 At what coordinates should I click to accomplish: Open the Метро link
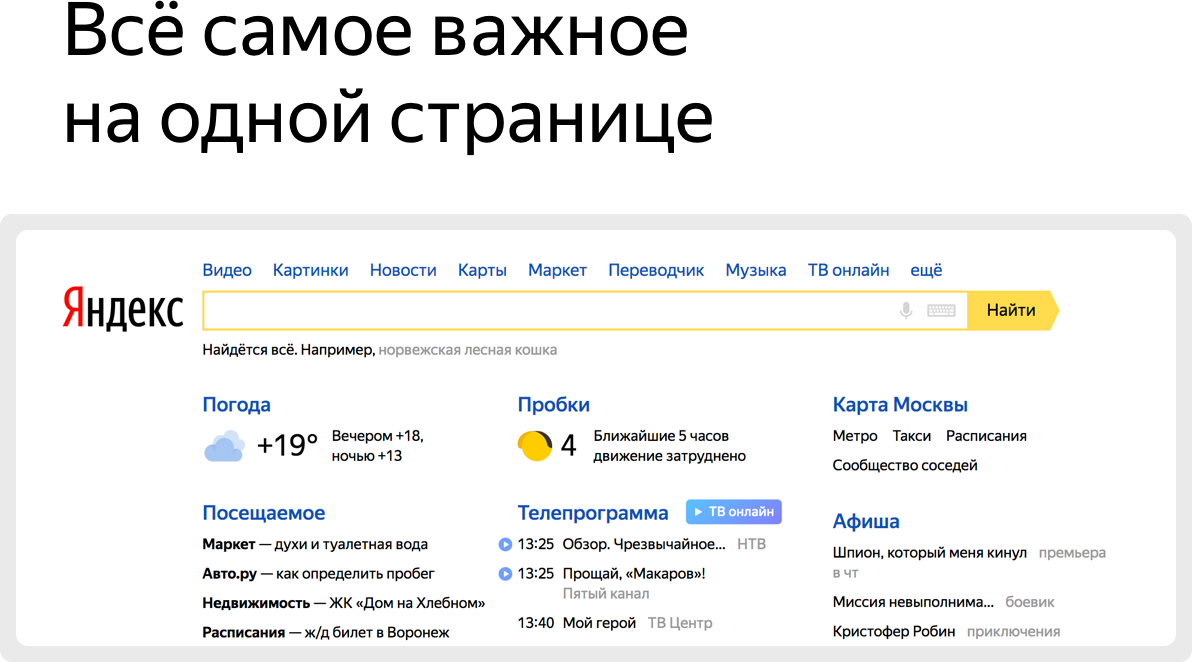(854, 436)
